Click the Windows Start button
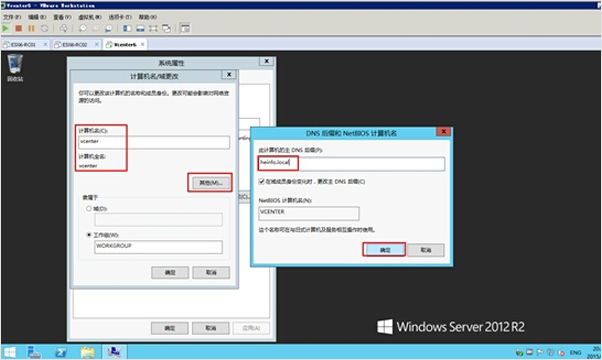Image resolution: width=602 pixels, height=360 pixels. [x=10, y=352]
